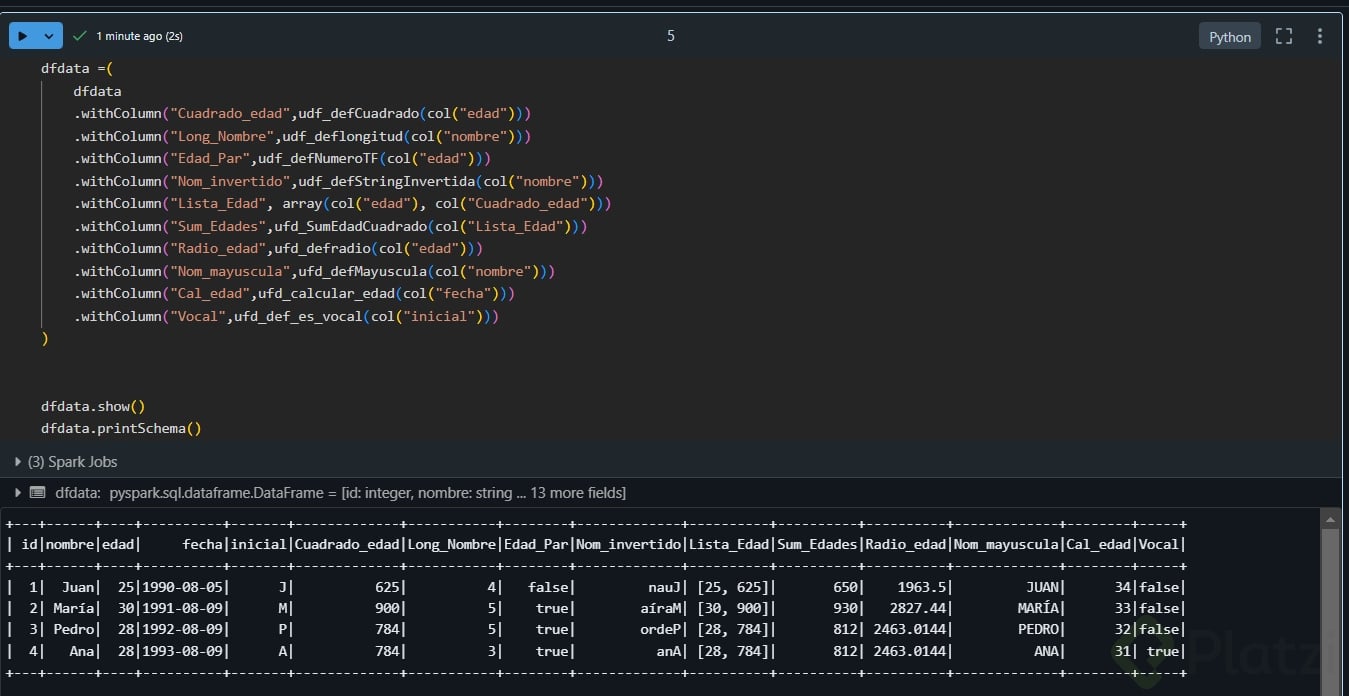Click the withColumn "Lista_Edad" code line

pos(342,203)
